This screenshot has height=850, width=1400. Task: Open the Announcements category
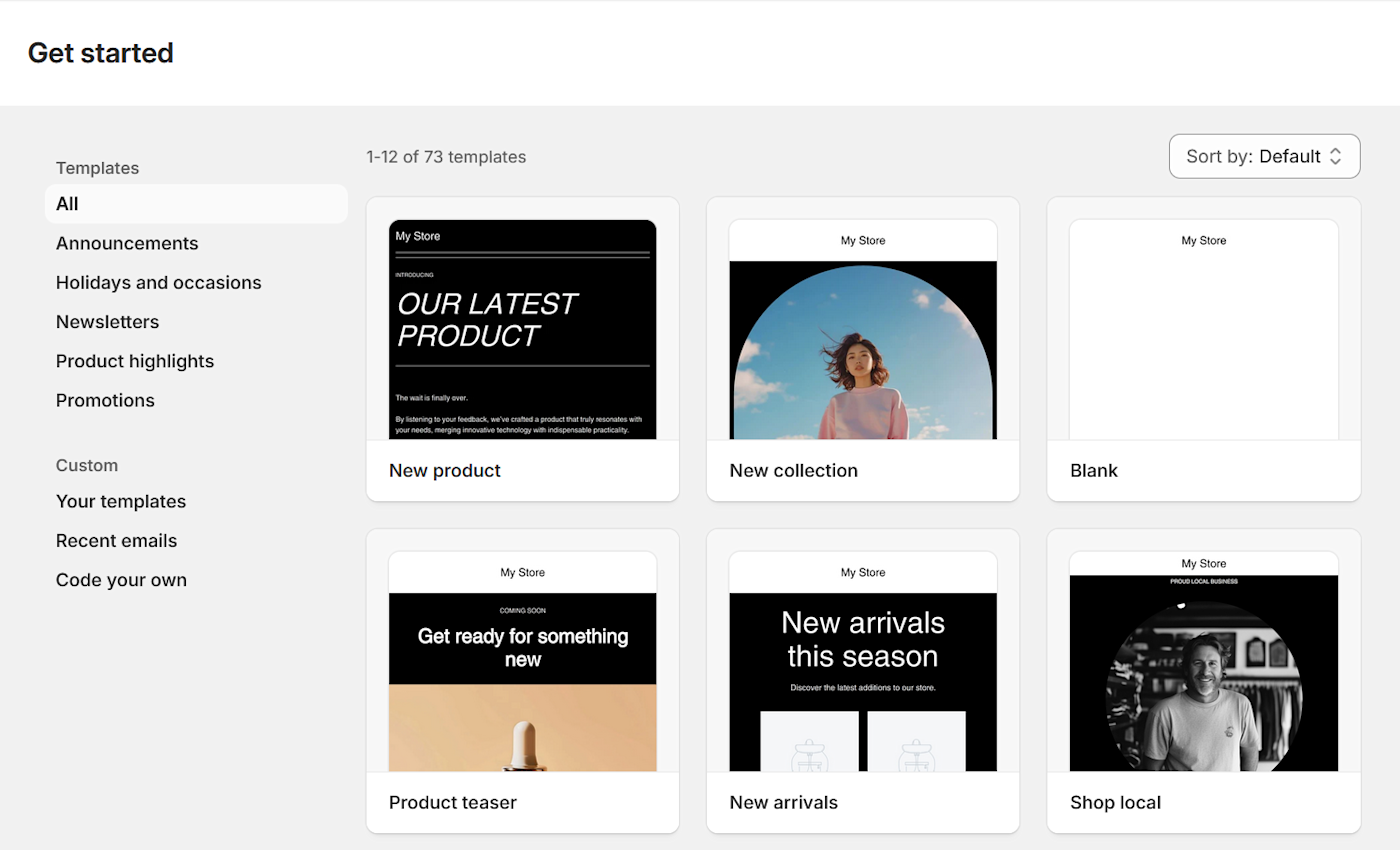tap(127, 243)
